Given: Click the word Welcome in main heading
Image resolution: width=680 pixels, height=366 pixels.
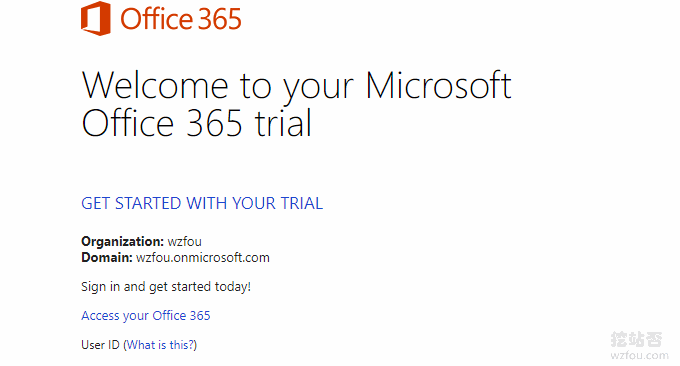Looking at the screenshot, I should [155, 85].
